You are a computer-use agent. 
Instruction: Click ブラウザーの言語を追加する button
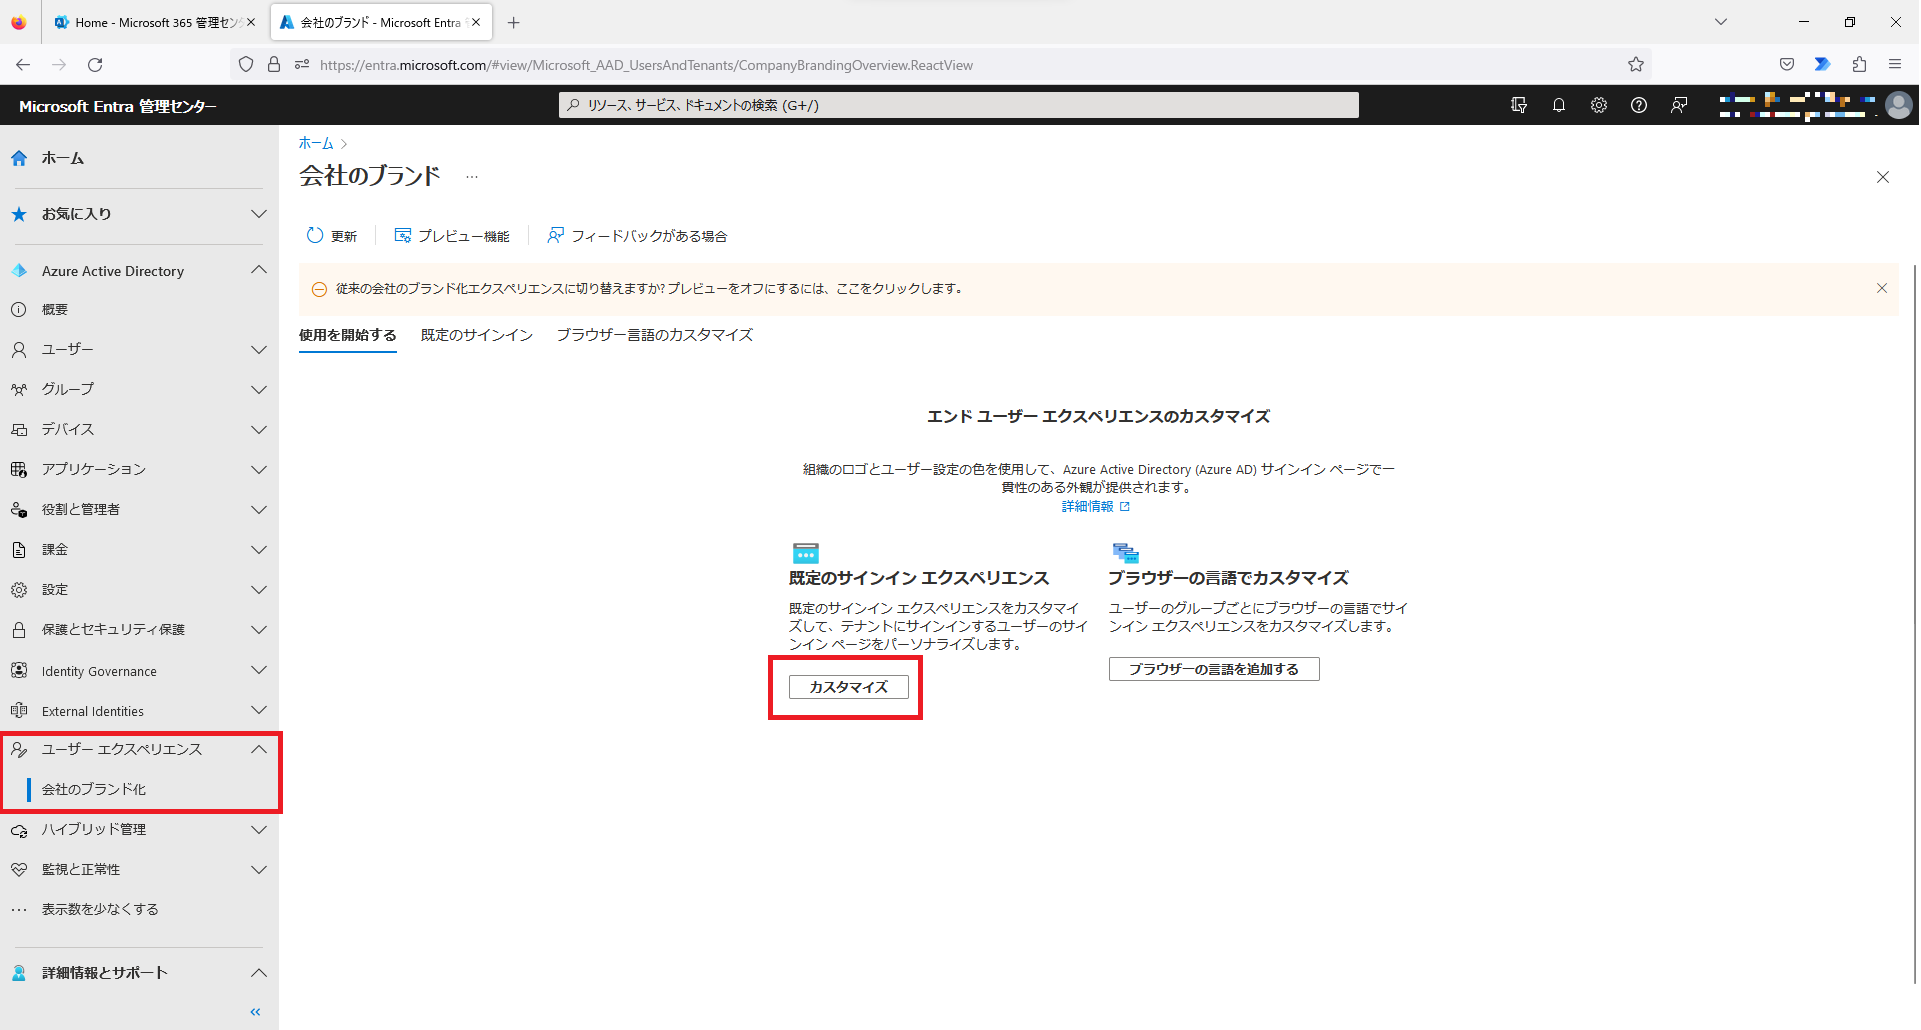(x=1214, y=669)
